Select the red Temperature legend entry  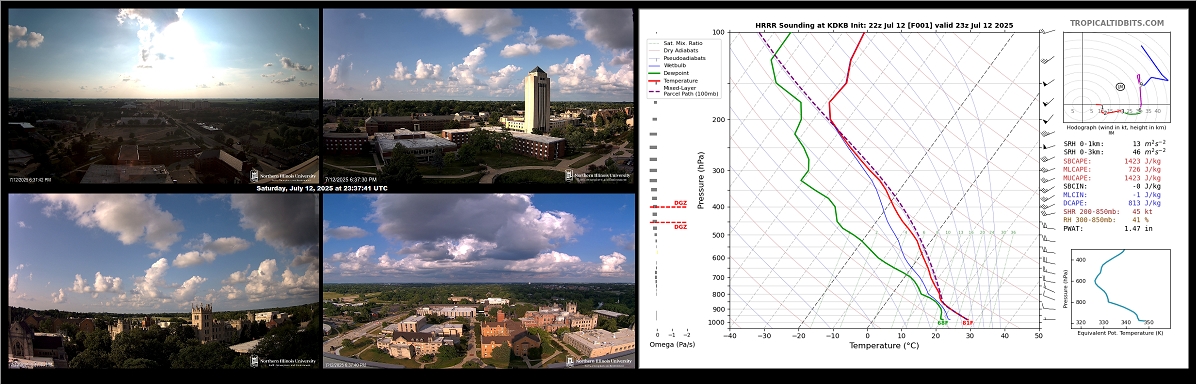[683, 80]
